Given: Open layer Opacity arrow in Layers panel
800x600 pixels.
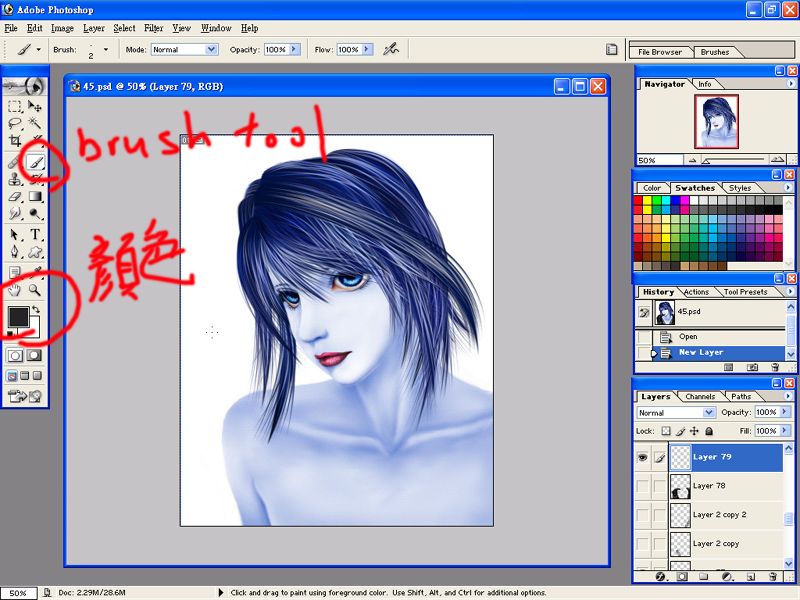Looking at the screenshot, I should point(785,412).
